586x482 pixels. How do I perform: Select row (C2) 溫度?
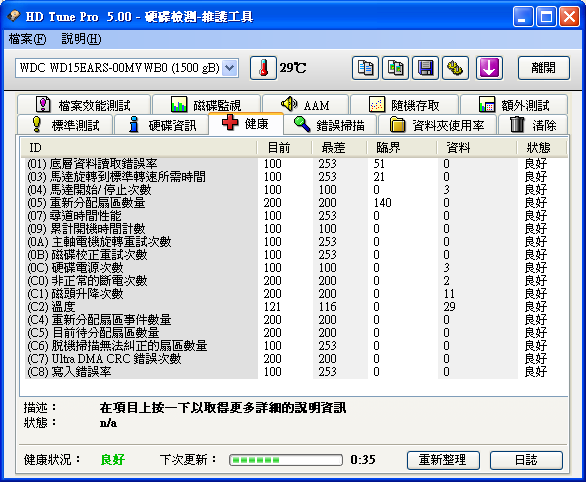click(x=296, y=307)
